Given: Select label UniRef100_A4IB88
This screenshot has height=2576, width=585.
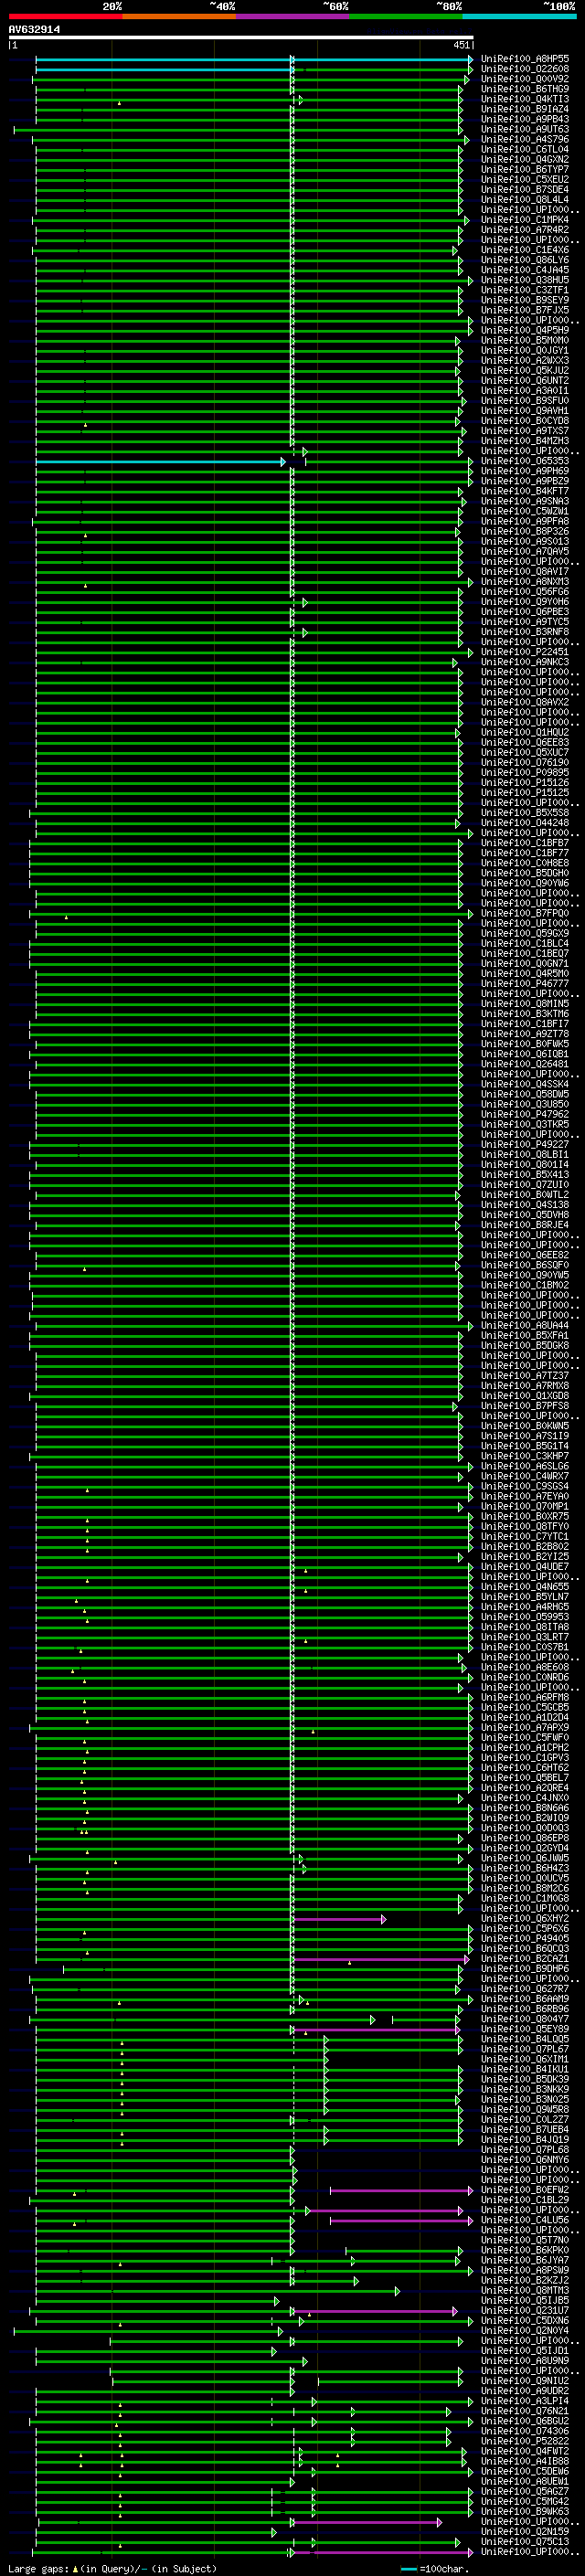Looking at the screenshot, I should pyautogui.click(x=525, y=2461).
